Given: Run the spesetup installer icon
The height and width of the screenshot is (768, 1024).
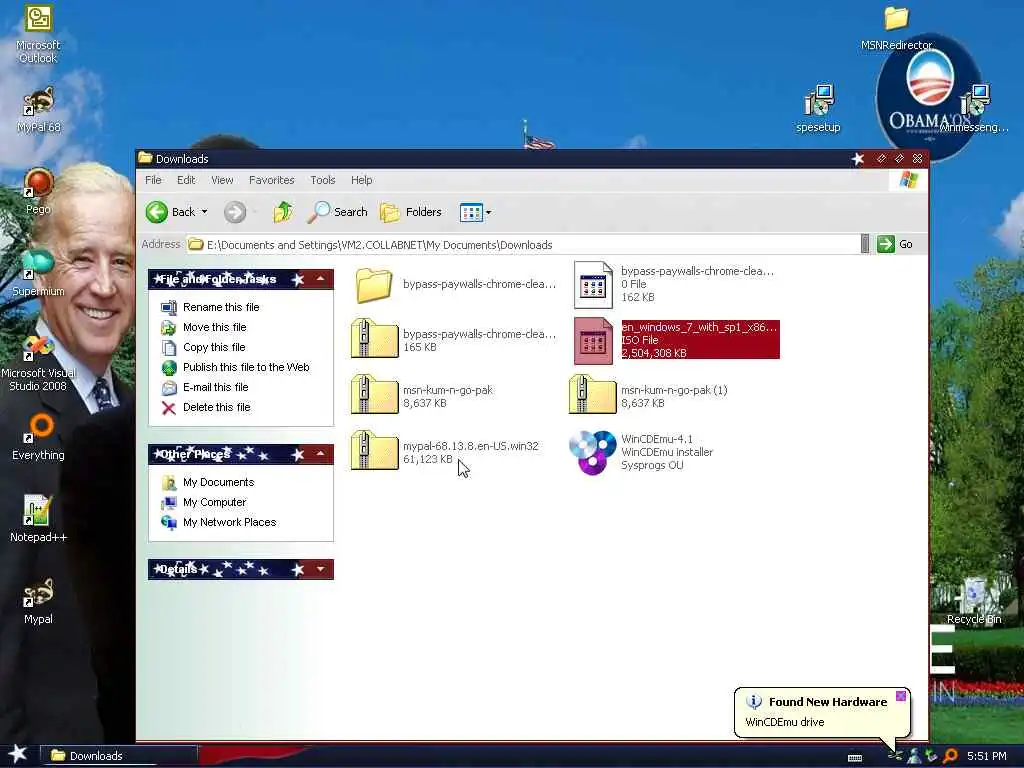Looking at the screenshot, I should (818, 108).
